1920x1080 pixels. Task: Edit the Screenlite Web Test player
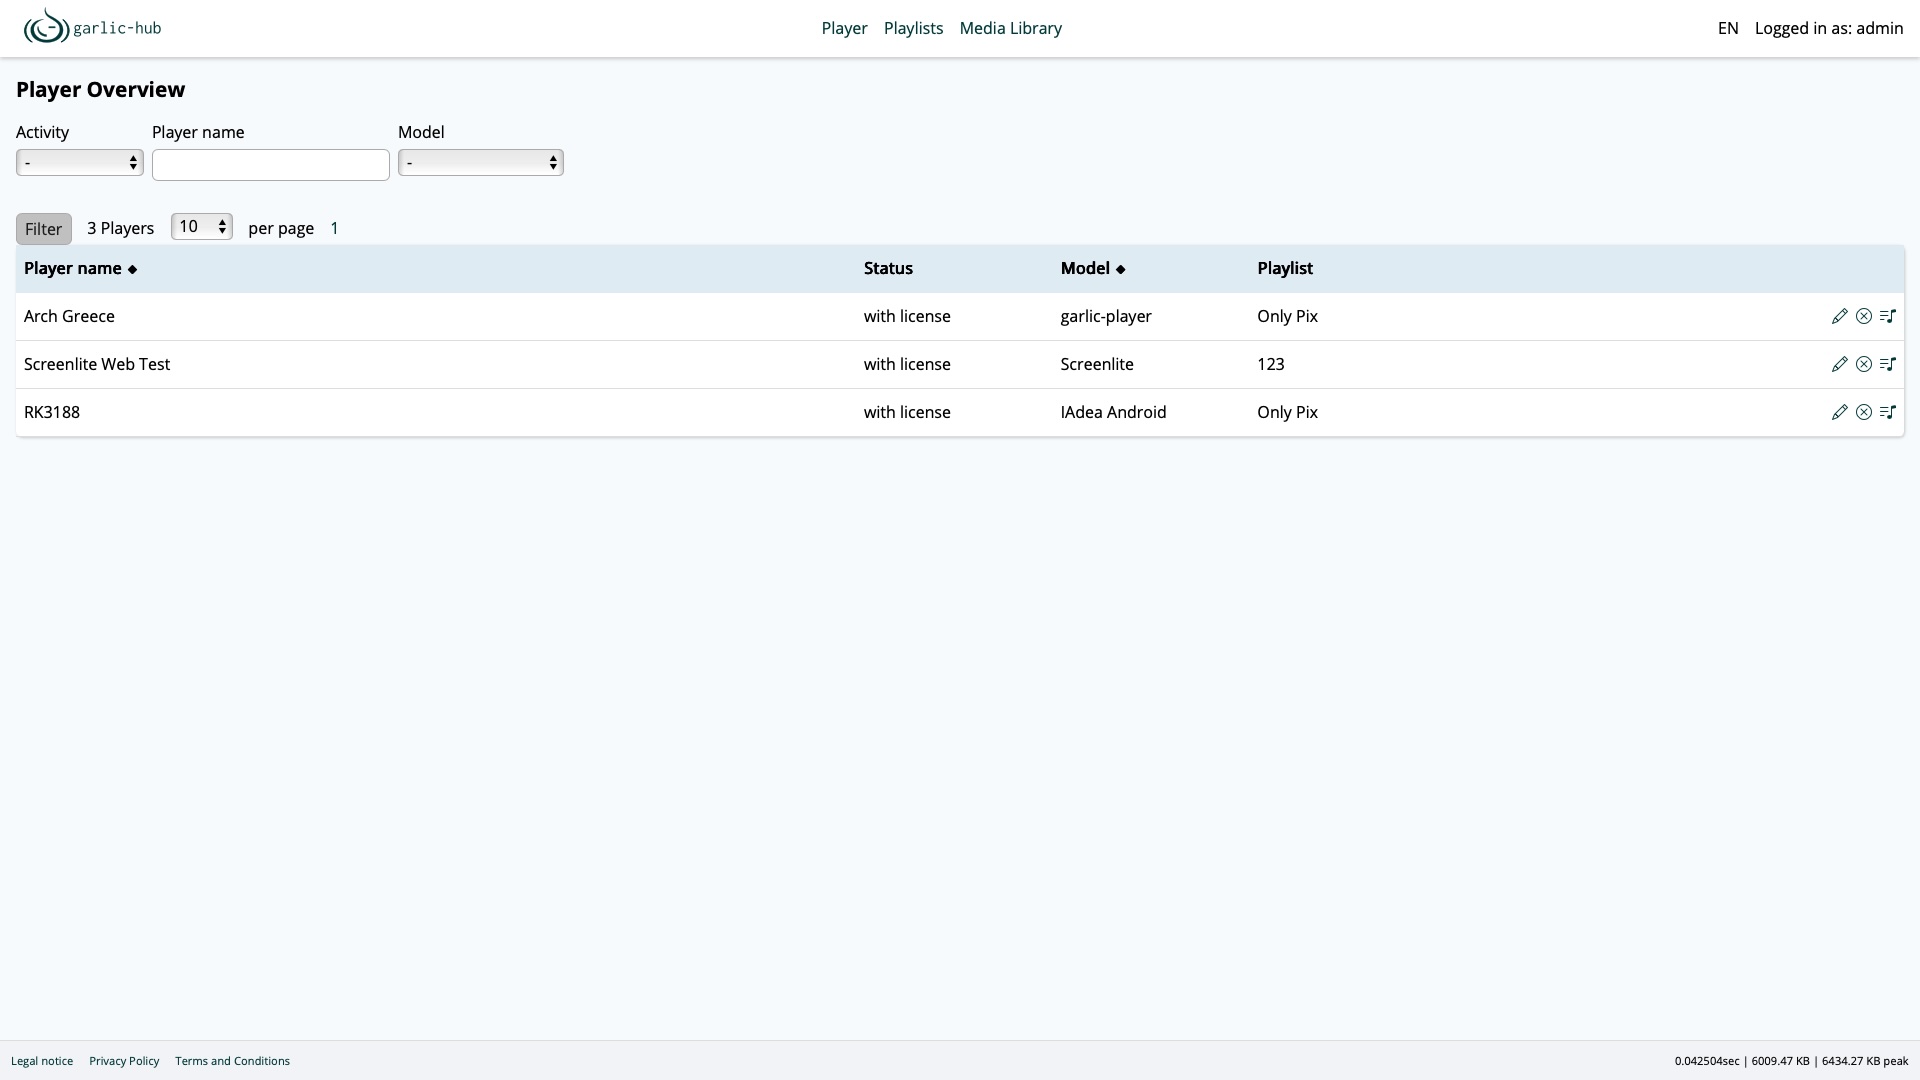[x=1839, y=364]
